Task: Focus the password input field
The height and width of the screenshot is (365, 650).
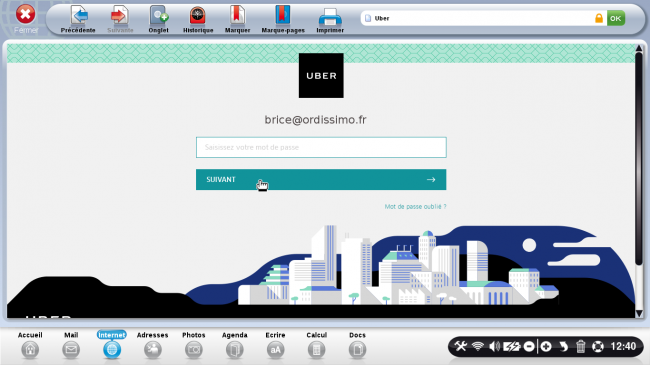Action: (x=321, y=147)
